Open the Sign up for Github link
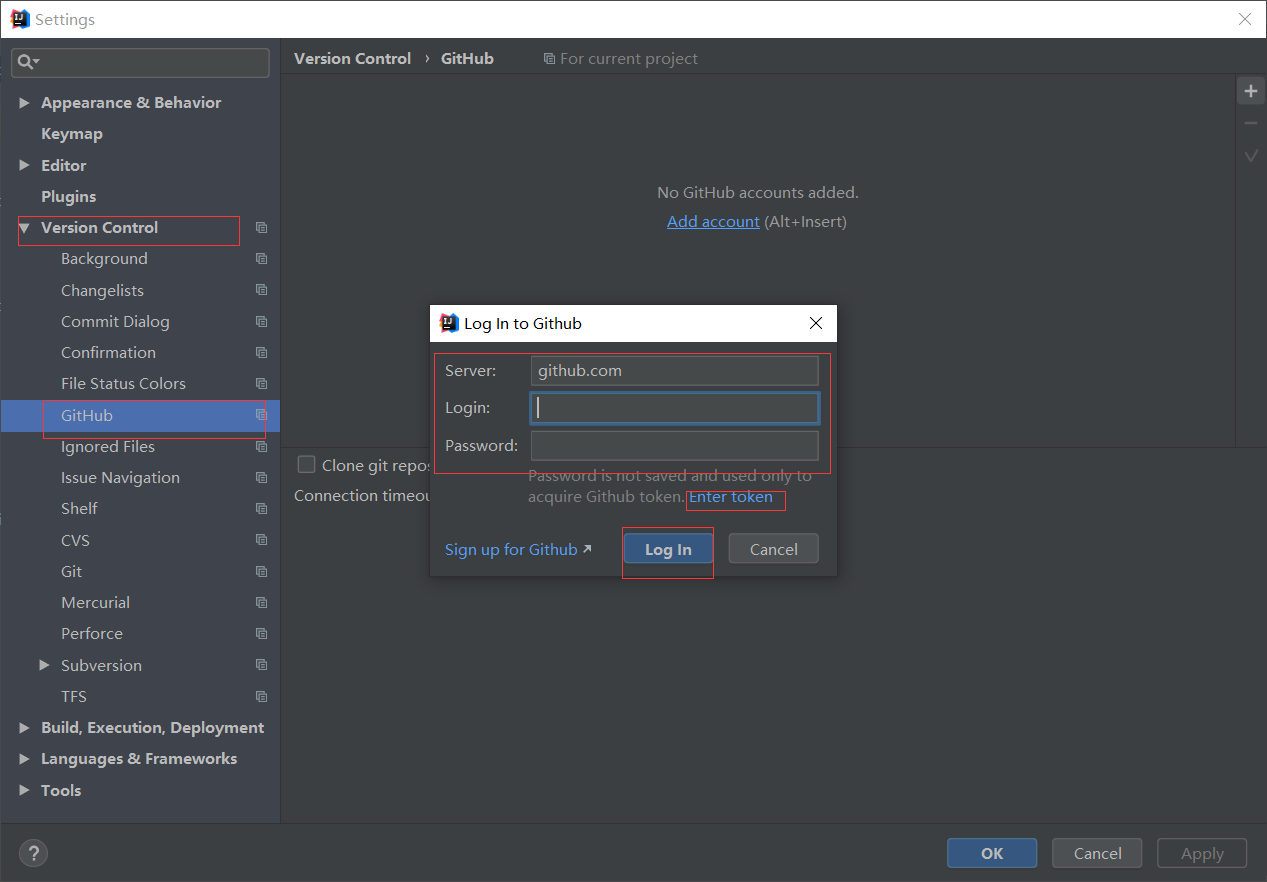 [518, 549]
